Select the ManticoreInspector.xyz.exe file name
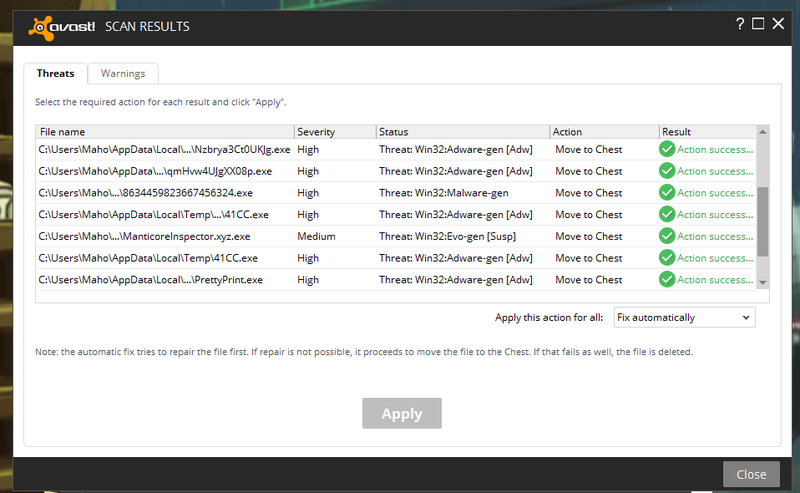 pyautogui.click(x=144, y=236)
